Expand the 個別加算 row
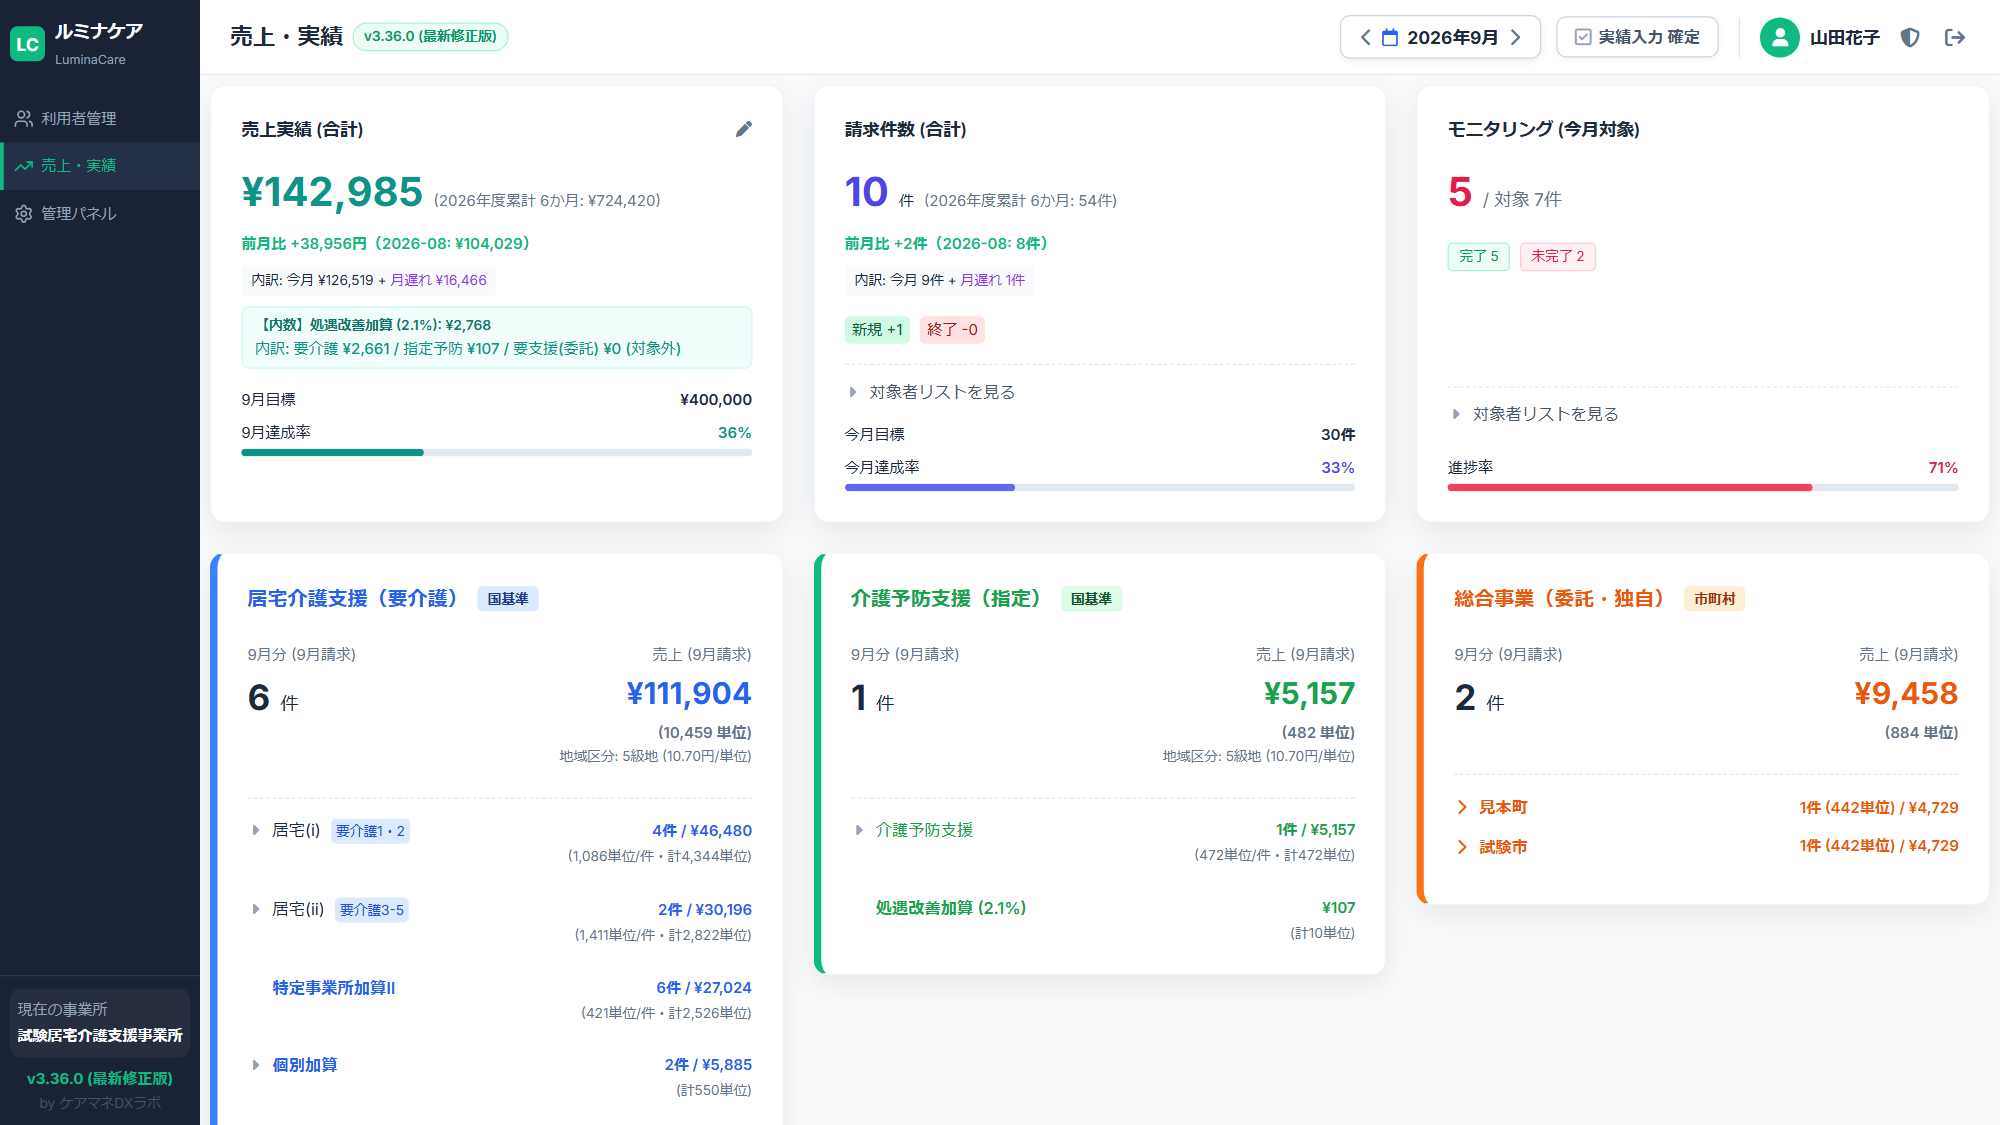2000x1125 pixels. tap(500, 1076)
